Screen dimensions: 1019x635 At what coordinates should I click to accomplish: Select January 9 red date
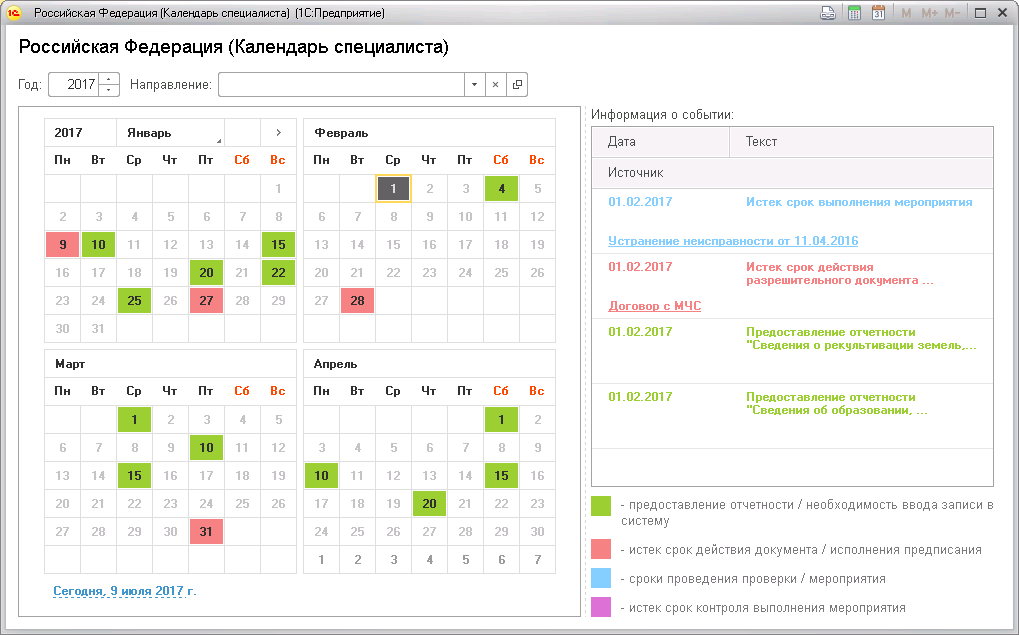(62, 244)
